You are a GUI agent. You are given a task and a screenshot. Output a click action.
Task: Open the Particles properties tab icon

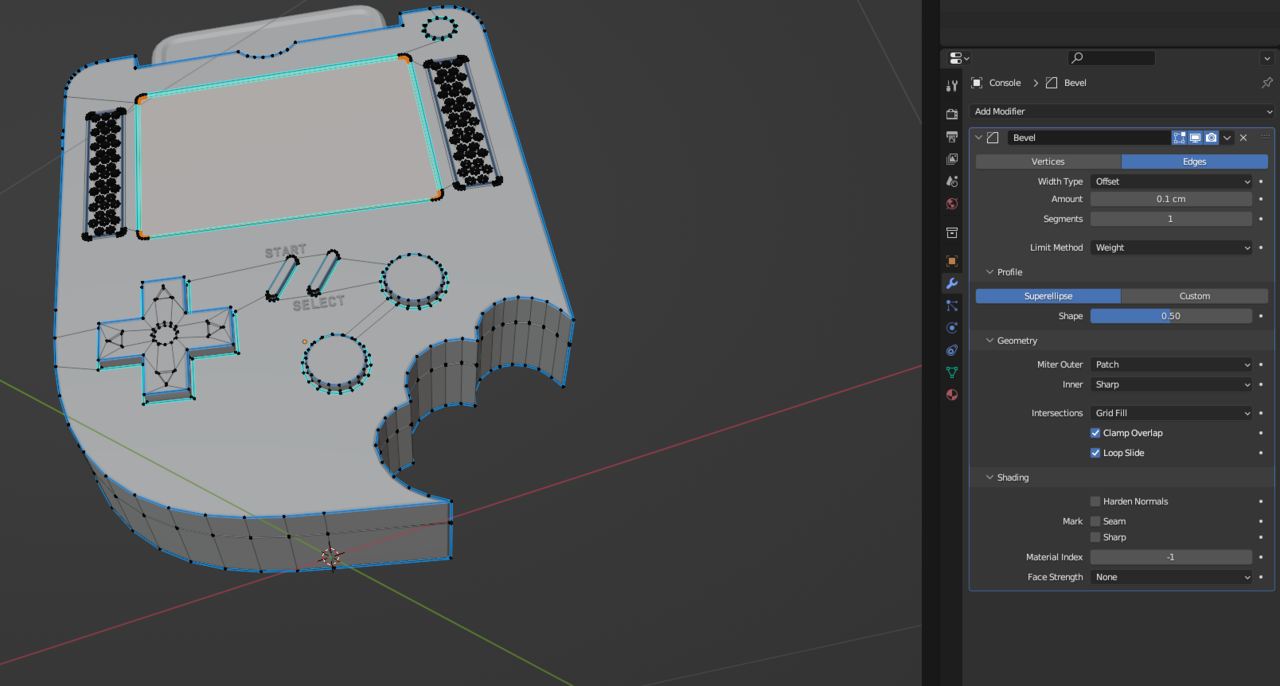[952, 306]
